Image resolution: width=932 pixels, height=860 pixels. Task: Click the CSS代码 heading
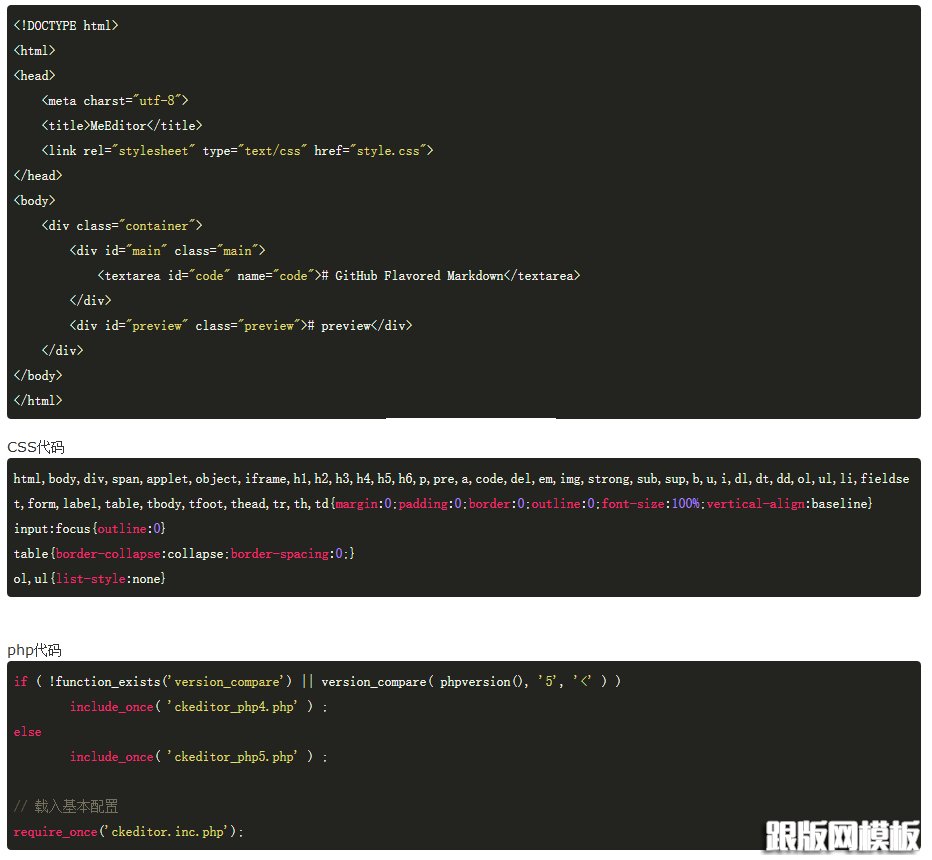pos(36,447)
